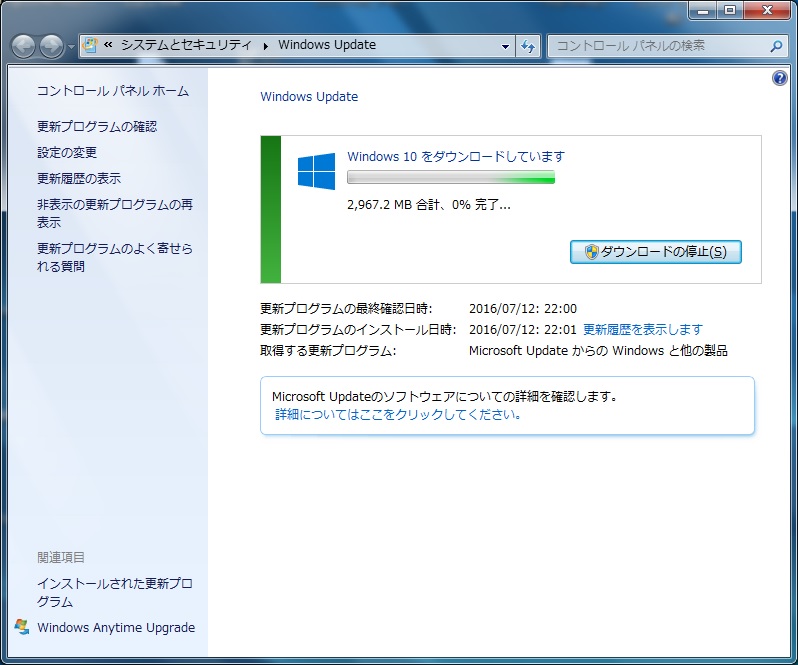Image resolution: width=798 pixels, height=665 pixels.
Task: Maximize the Windows Update window
Action: [x=730, y=10]
